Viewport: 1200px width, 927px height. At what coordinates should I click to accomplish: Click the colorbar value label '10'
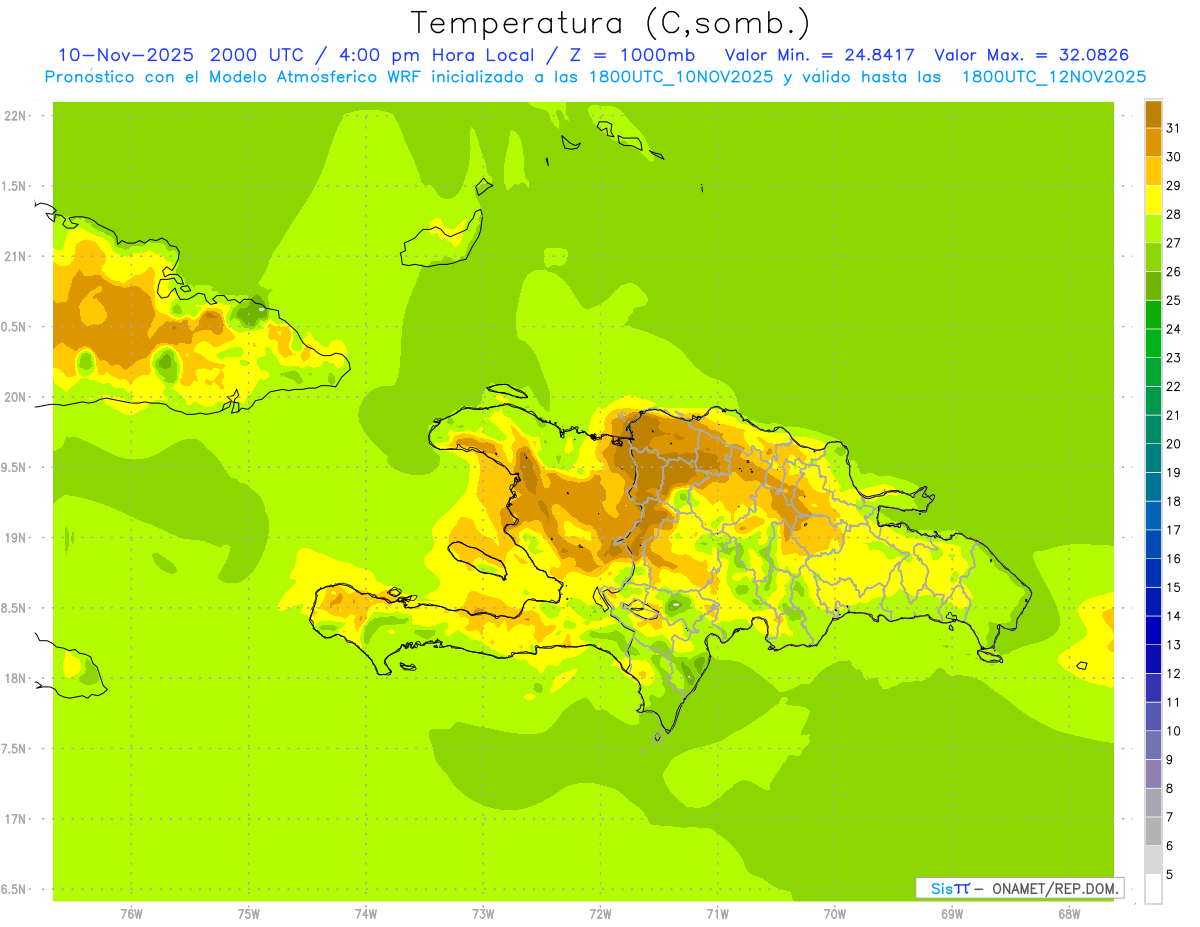click(1174, 731)
